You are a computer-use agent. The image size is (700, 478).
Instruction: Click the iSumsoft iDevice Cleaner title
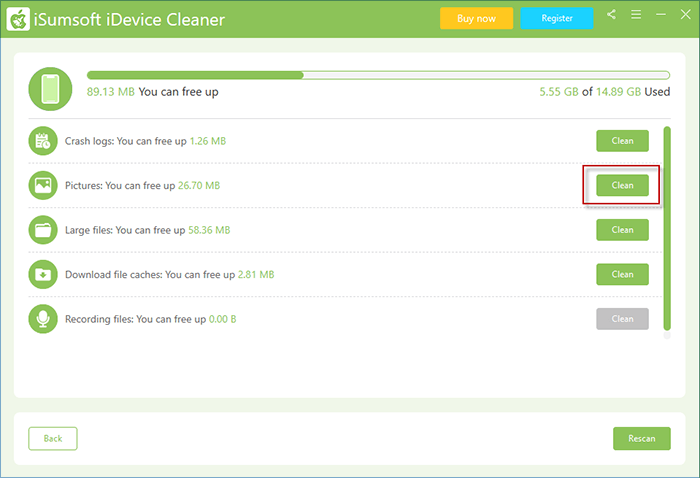tap(129, 20)
